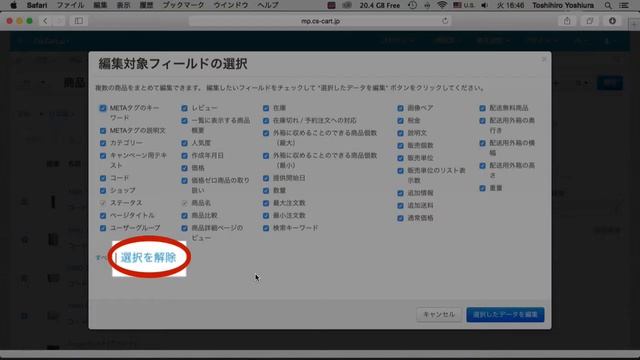640x360 pixels.
Task: Click the mp.cs-cart.jp address bar
Action: tap(320, 21)
